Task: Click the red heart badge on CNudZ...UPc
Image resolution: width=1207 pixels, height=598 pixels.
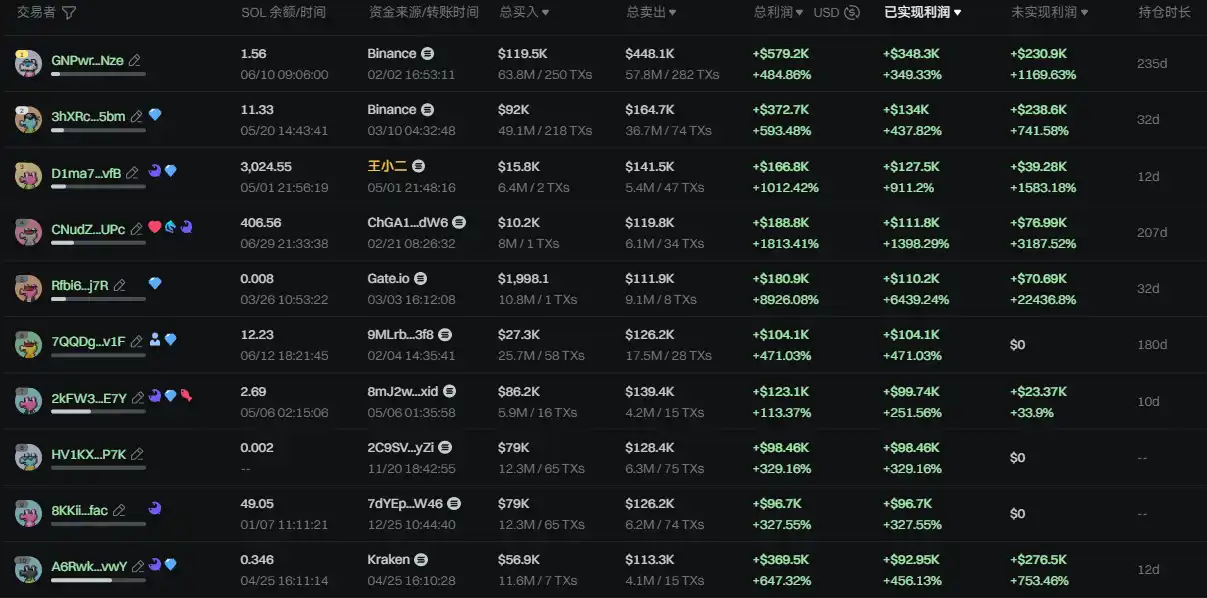Action: tap(154, 228)
